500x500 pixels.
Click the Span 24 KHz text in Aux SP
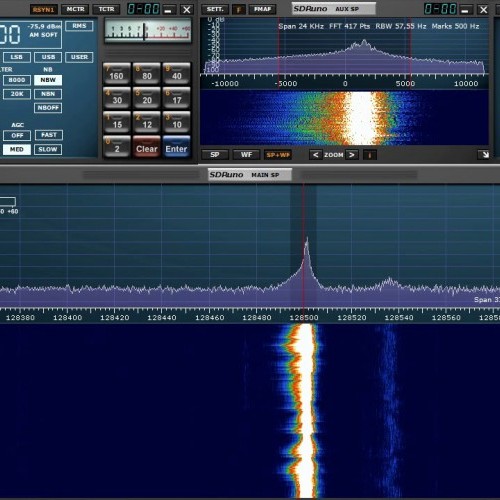pos(301,26)
